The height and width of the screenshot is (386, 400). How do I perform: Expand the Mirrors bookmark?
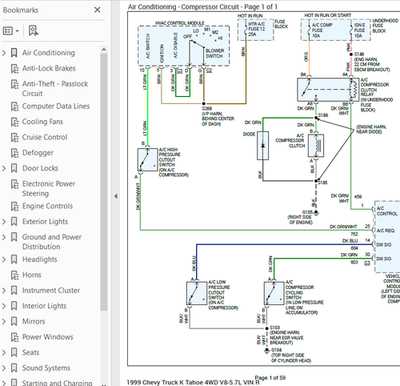click(4, 322)
